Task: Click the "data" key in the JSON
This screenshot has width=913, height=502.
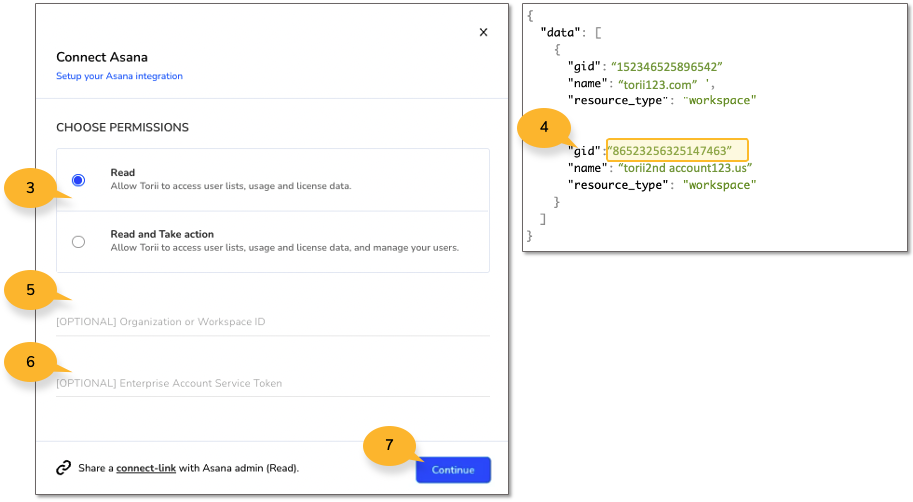Action: click(560, 33)
